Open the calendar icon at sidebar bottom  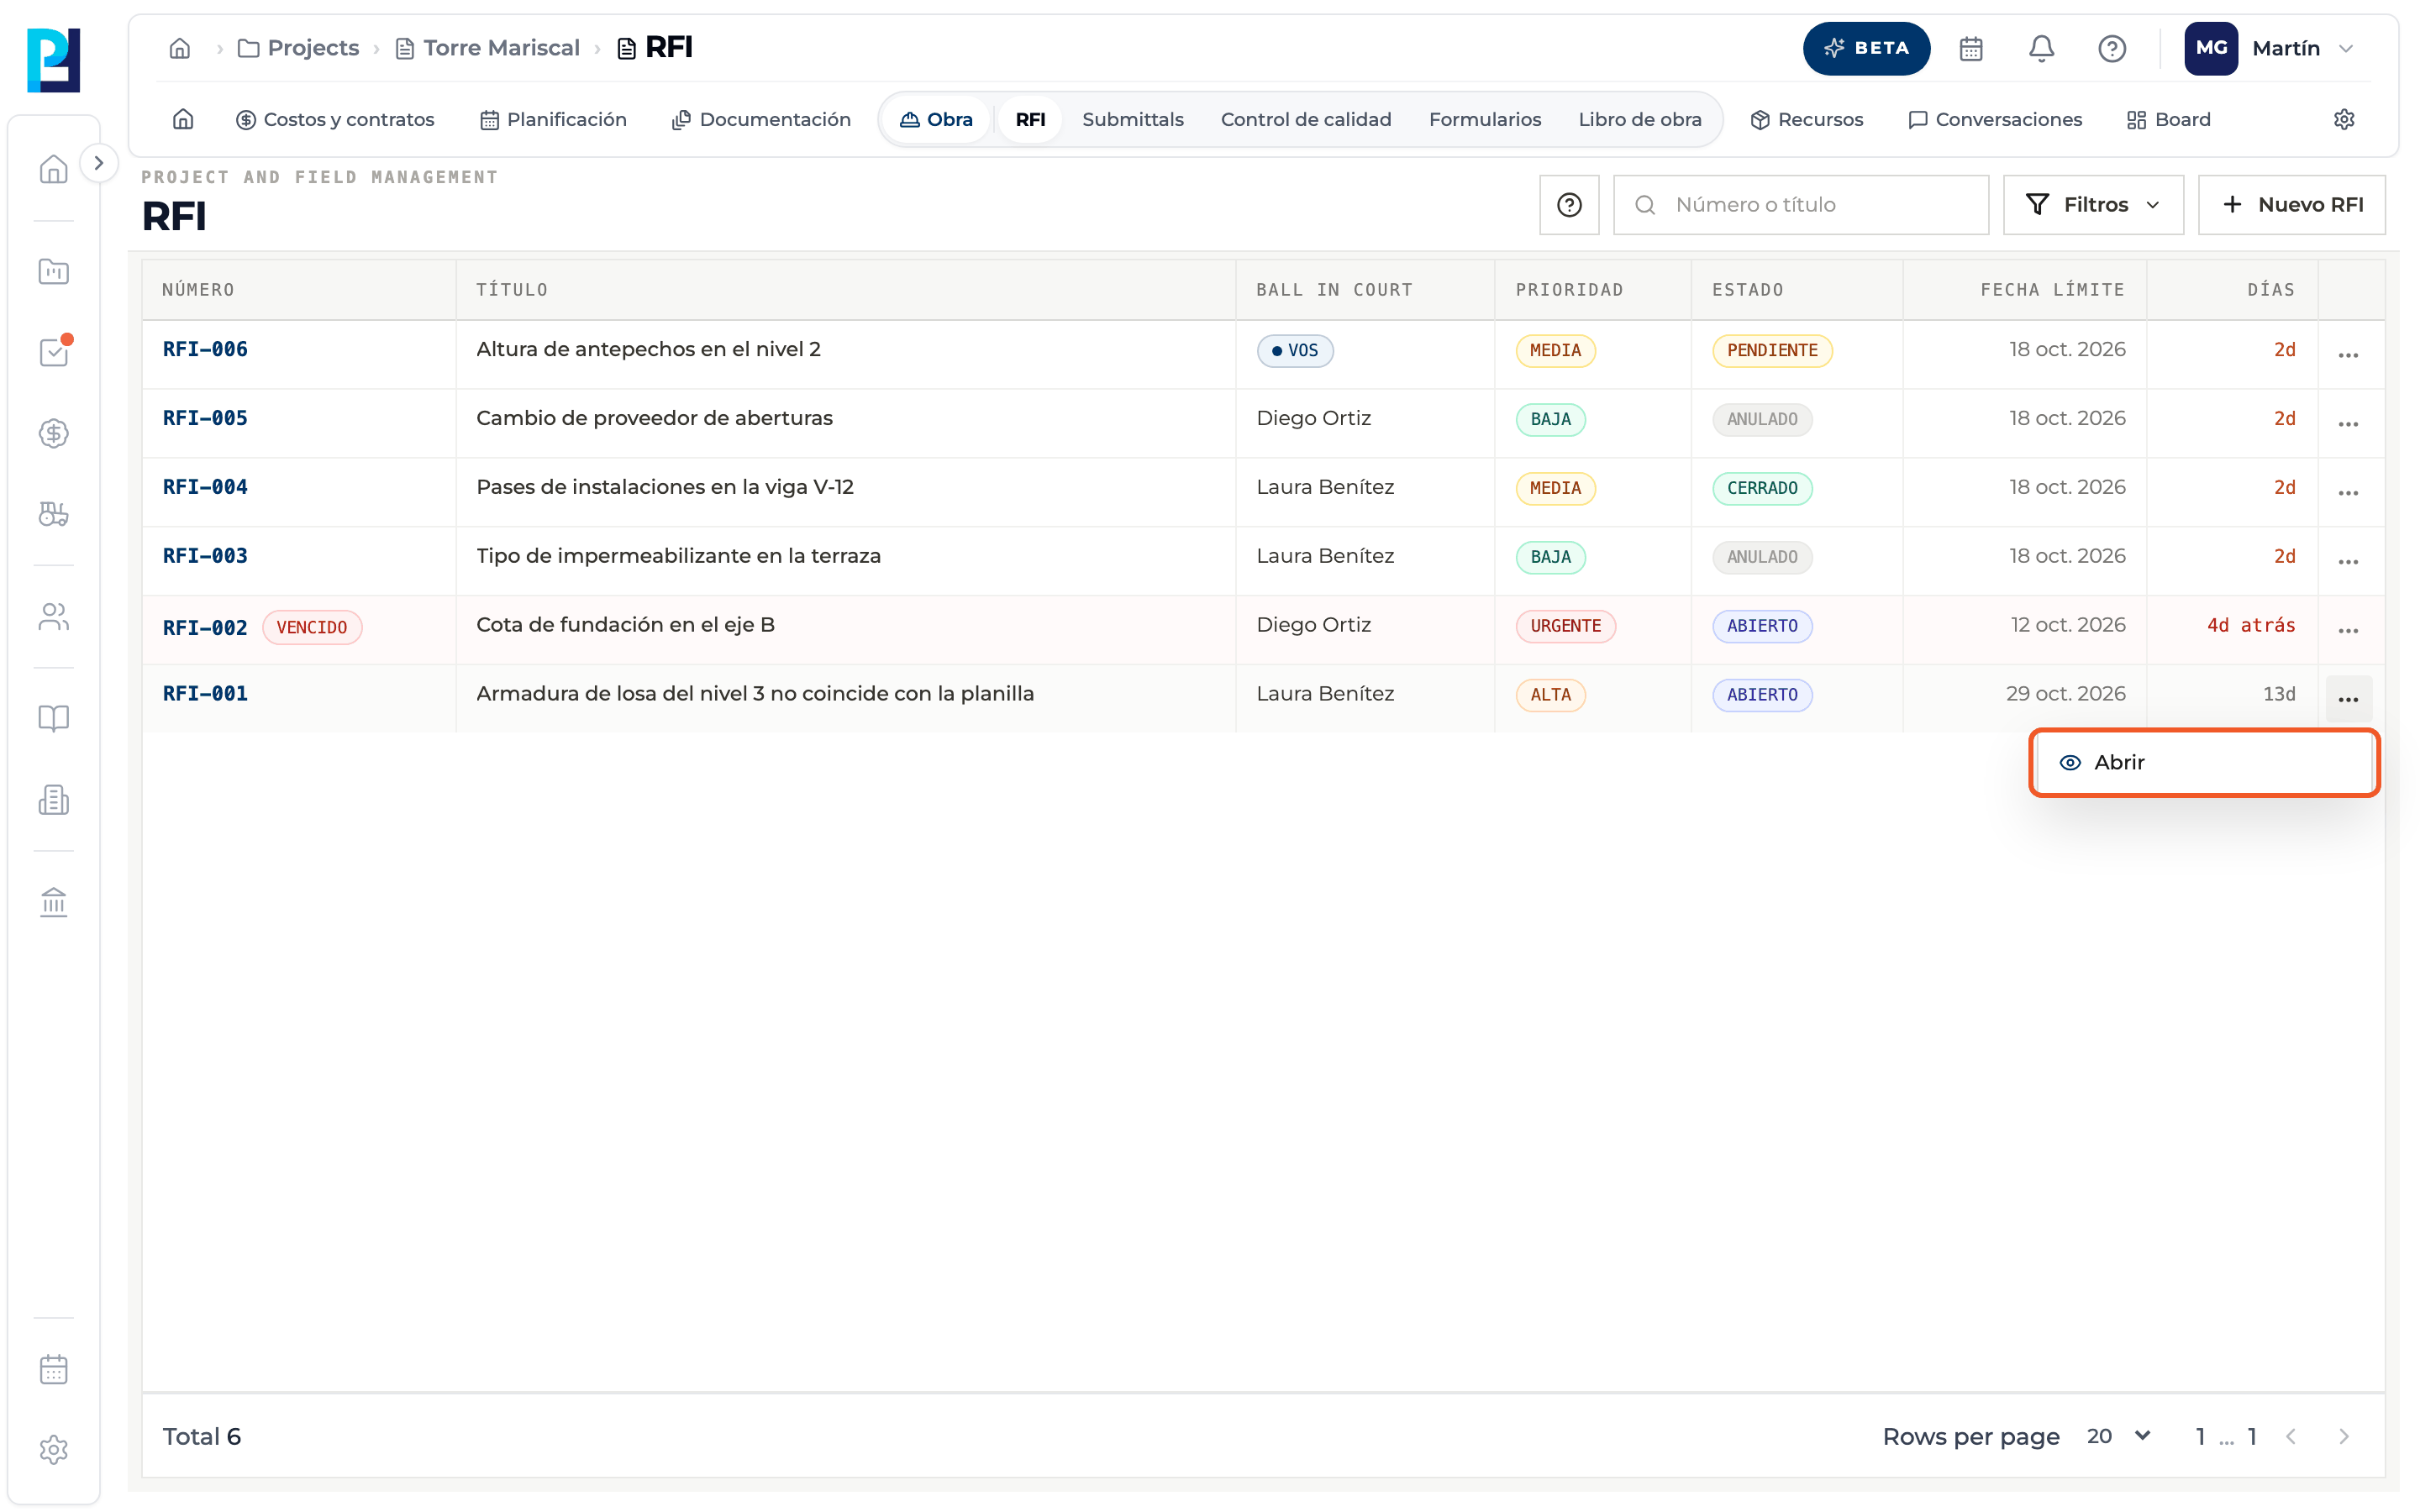[53, 1369]
